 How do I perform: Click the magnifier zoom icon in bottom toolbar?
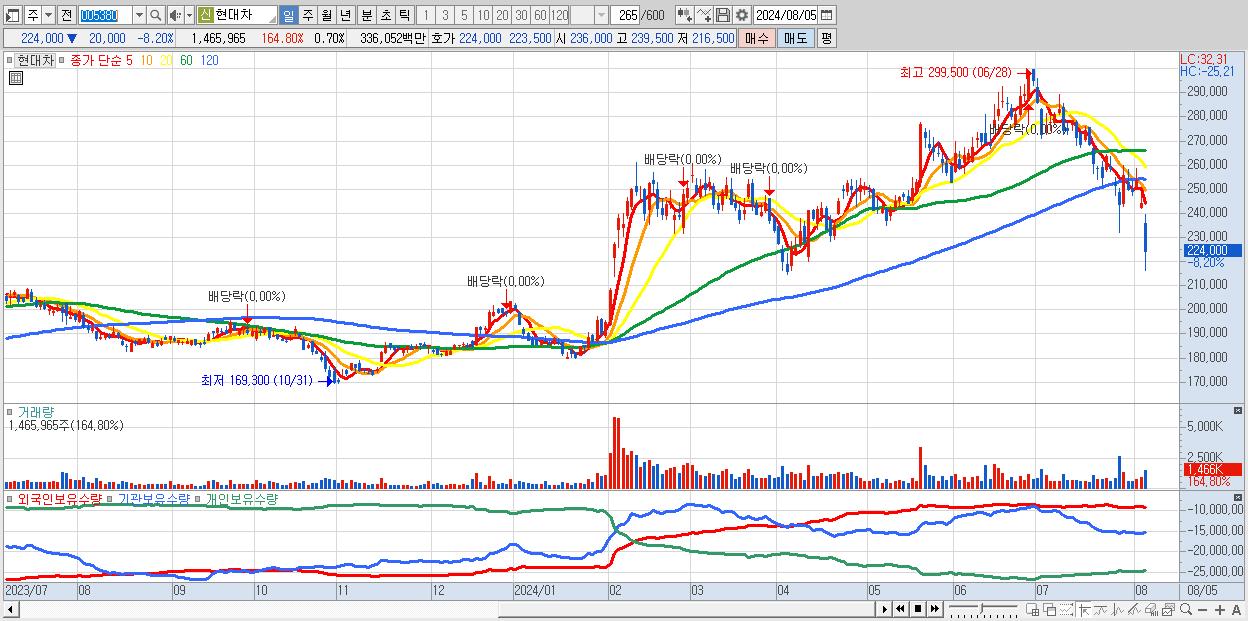click(1185, 609)
